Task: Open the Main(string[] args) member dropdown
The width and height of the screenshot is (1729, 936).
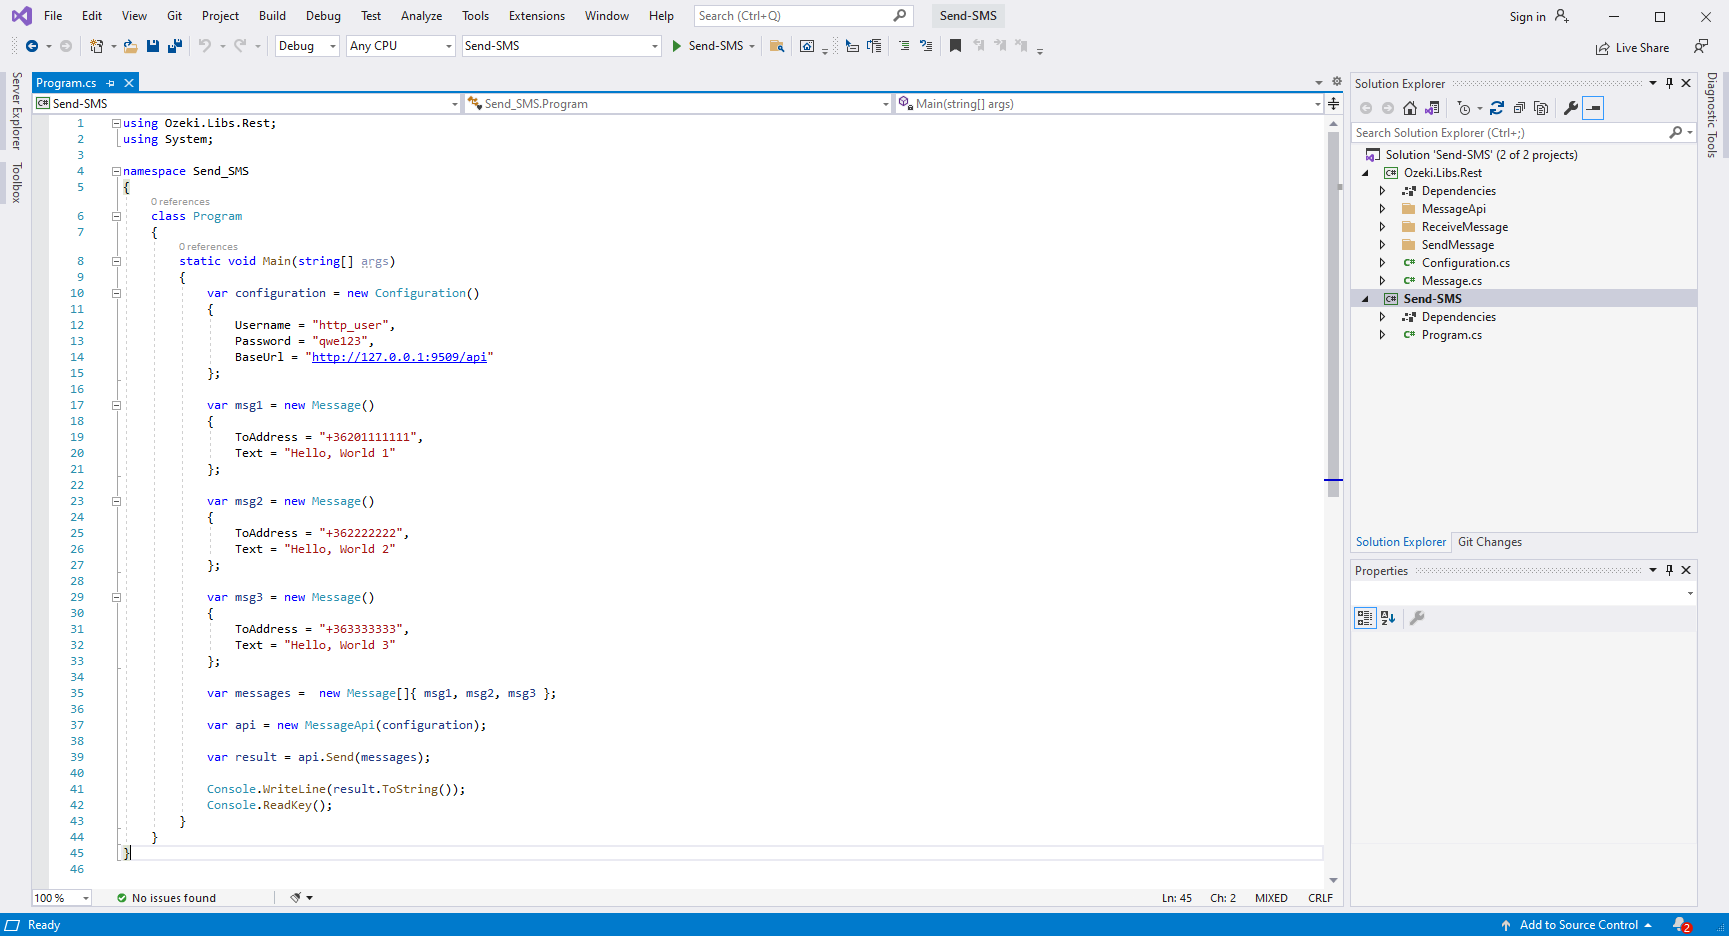Action: click(1109, 104)
